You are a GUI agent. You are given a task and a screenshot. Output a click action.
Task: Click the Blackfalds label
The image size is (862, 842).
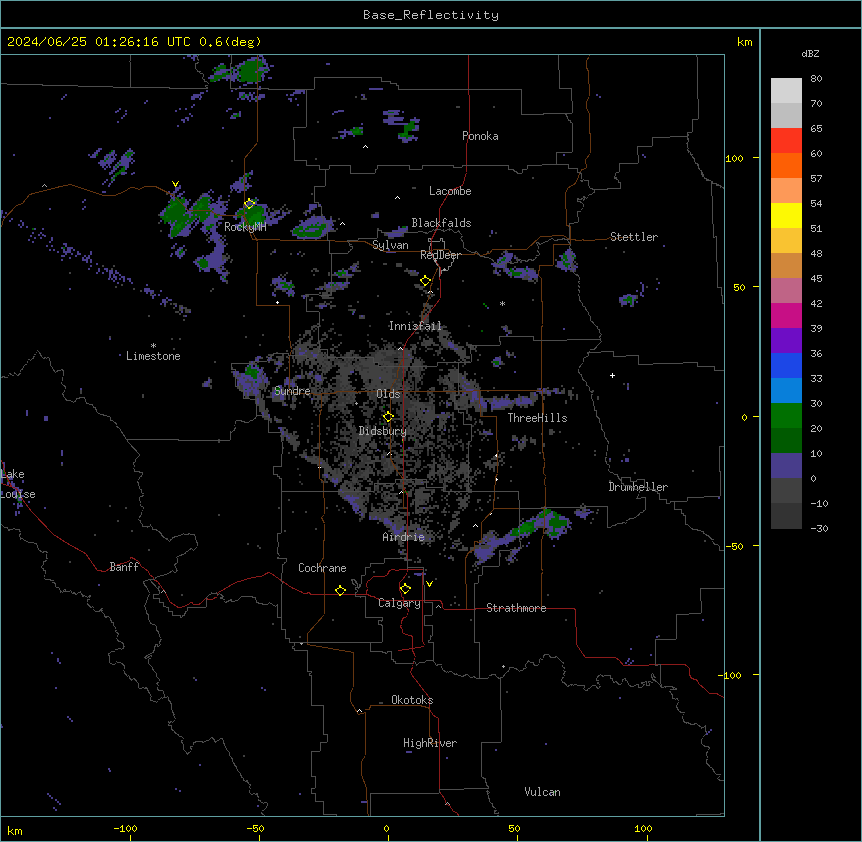pyautogui.click(x=441, y=223)
